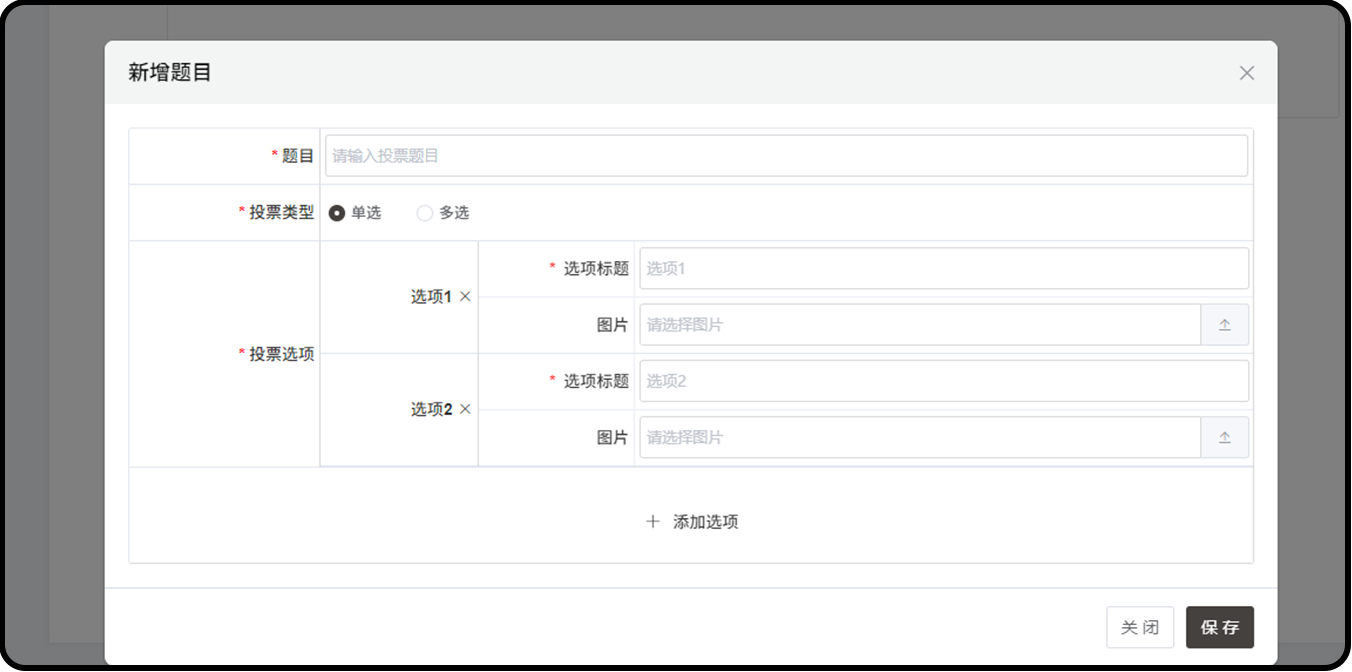Image resolution: width=1352 pixels, height=672 pixels.
Task: Focus the 选项1 title input field
Action: 944,268
